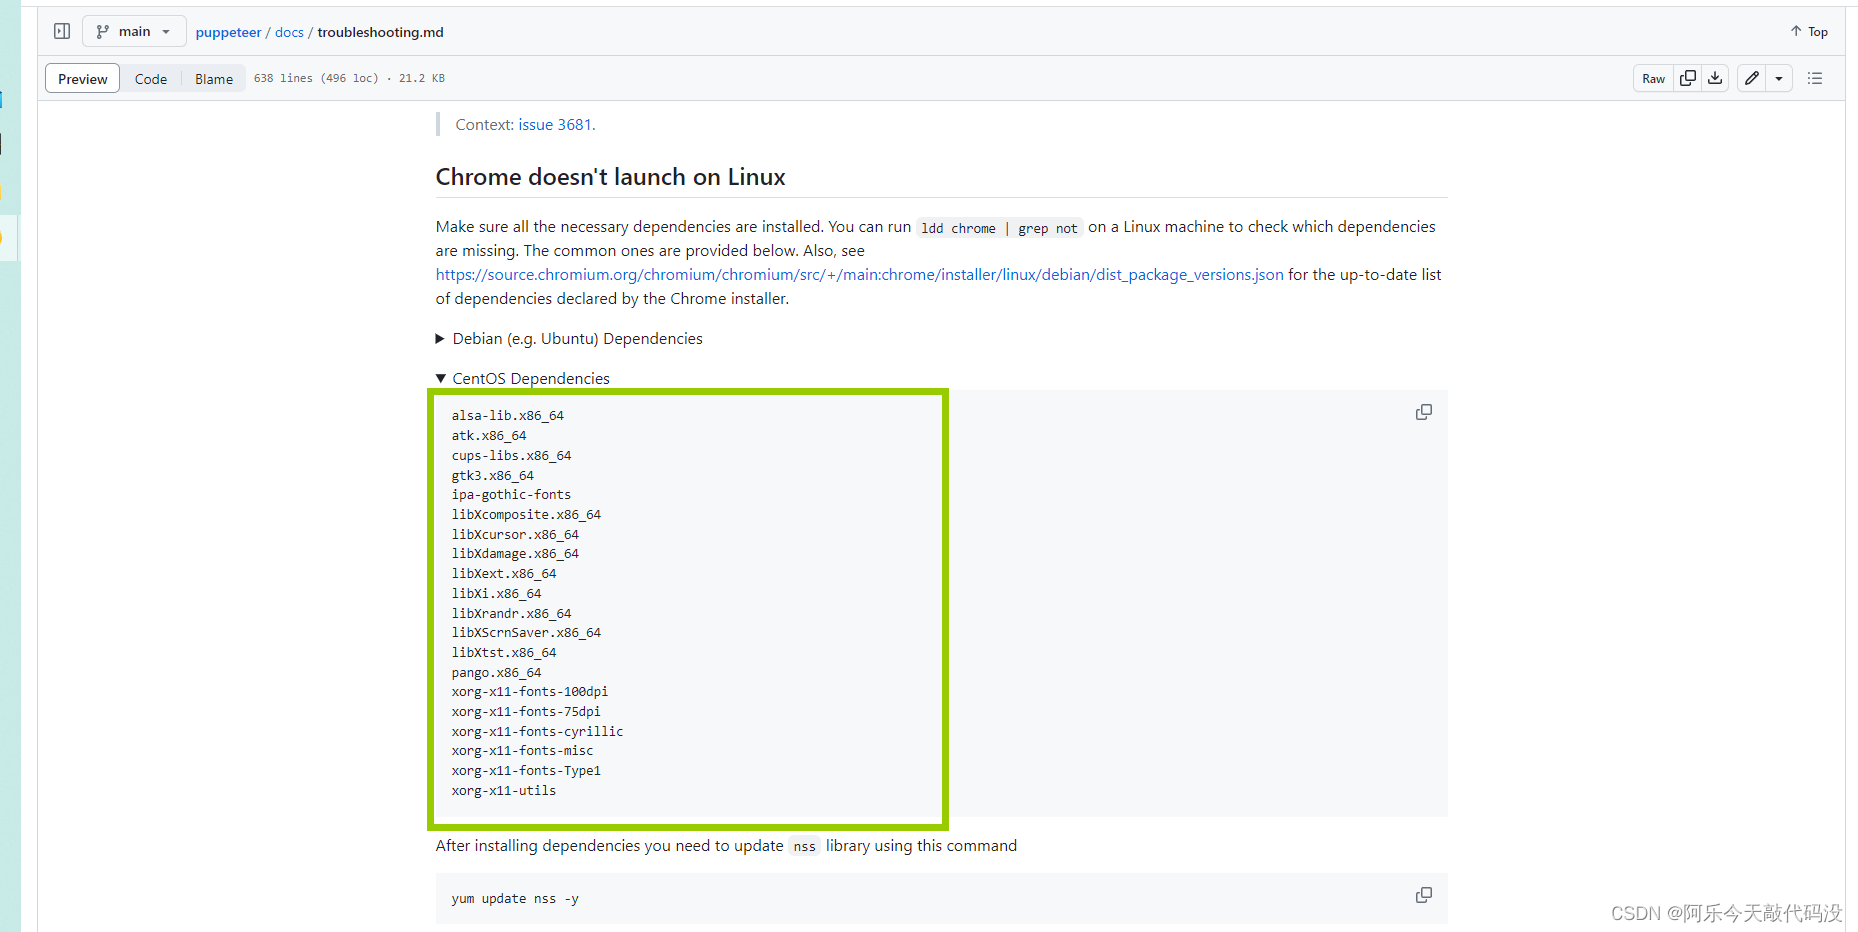Switch to the Blame tab

(214, 79)
